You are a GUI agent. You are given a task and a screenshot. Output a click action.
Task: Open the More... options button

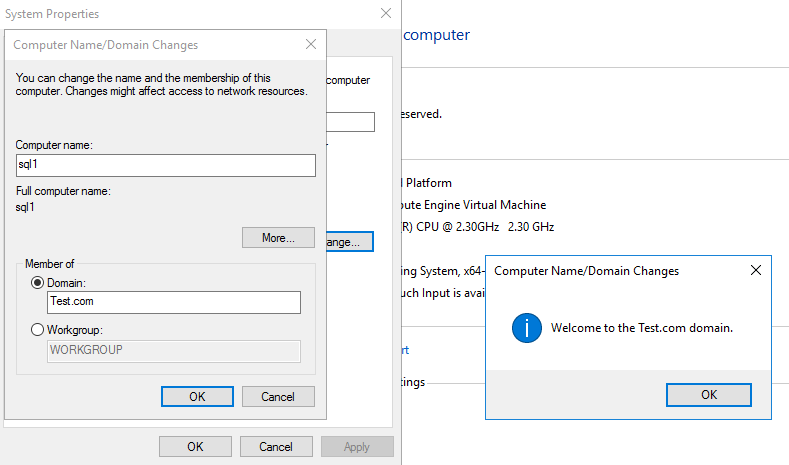pos(278,238)
